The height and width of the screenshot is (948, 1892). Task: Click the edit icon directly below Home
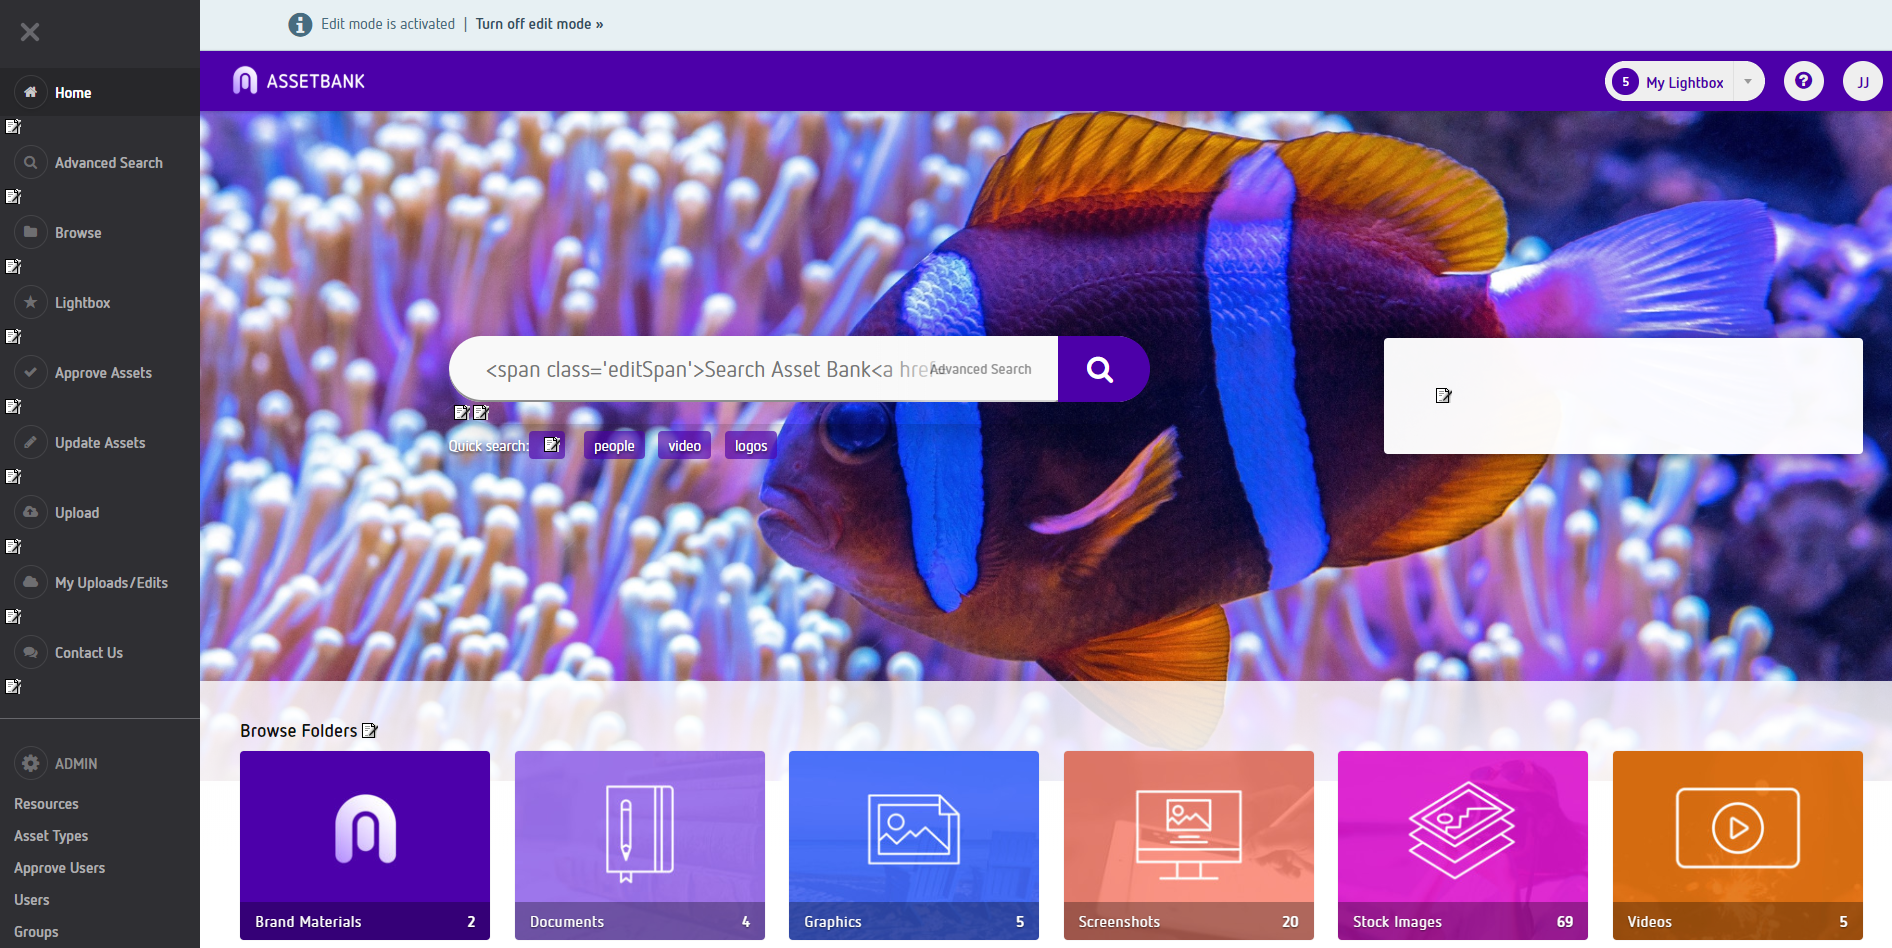point(13,127)
